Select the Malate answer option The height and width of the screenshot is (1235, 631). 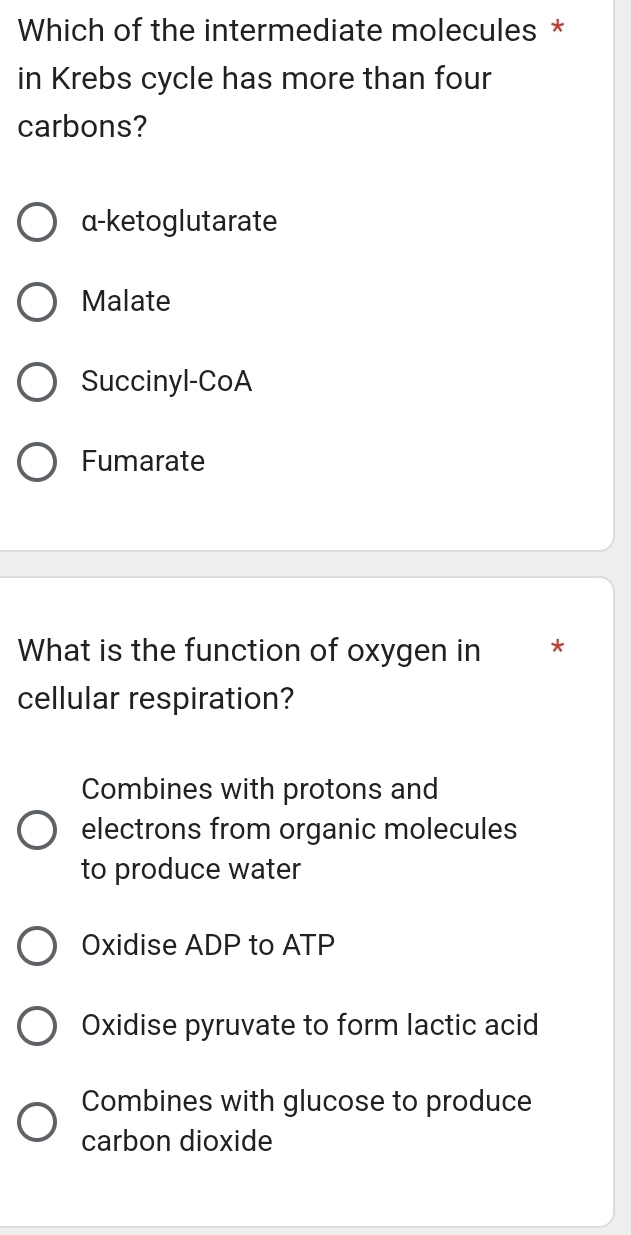[37, 302]
